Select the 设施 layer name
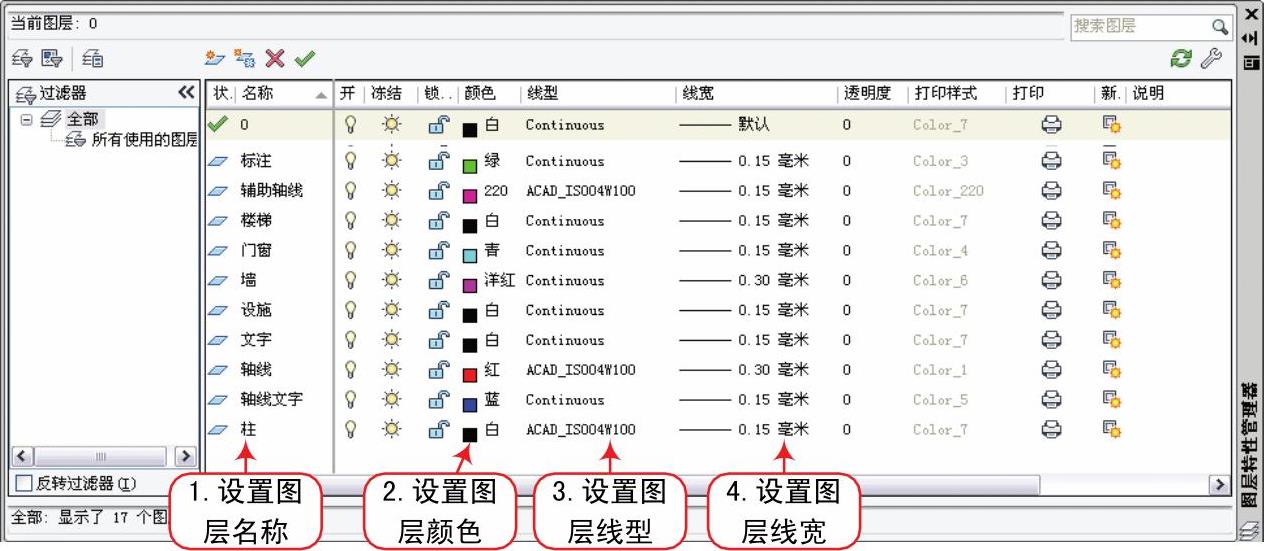This screenshot has height=551, width=1264. pyautogui.click(x=256, y=311)
